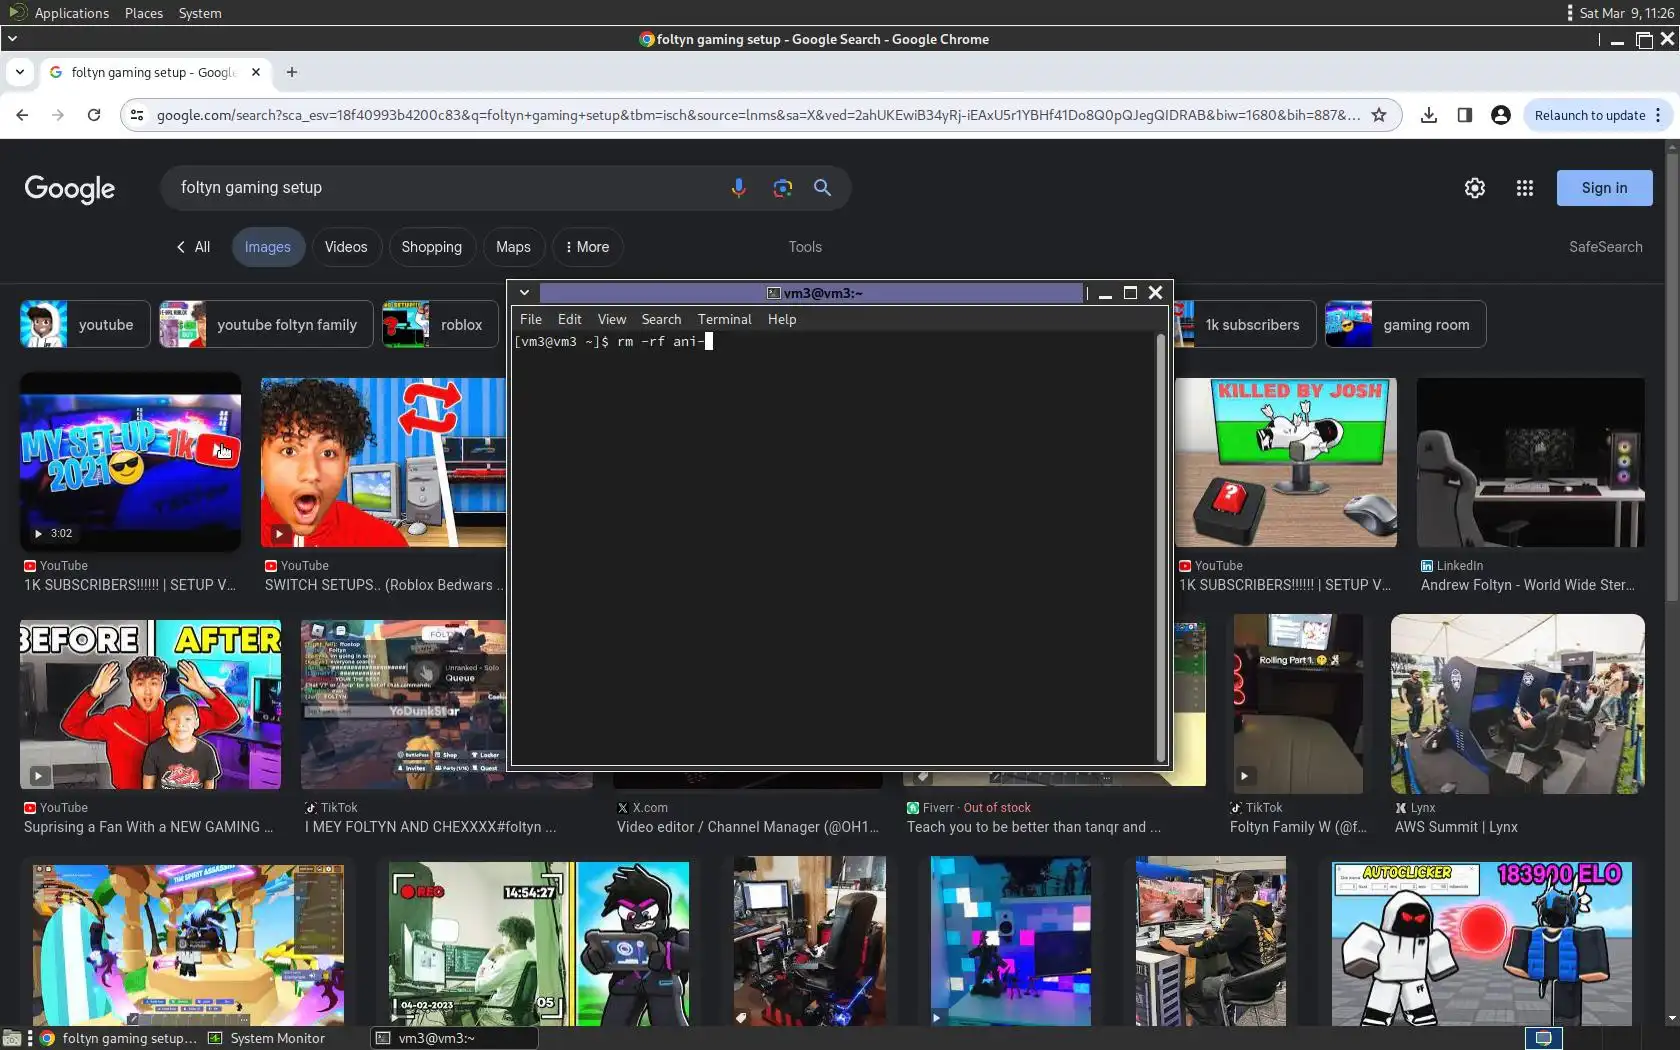The width and height of the screenshot is (1680, 1050).
Task: Click the Google logo
Action: (70, 188)
